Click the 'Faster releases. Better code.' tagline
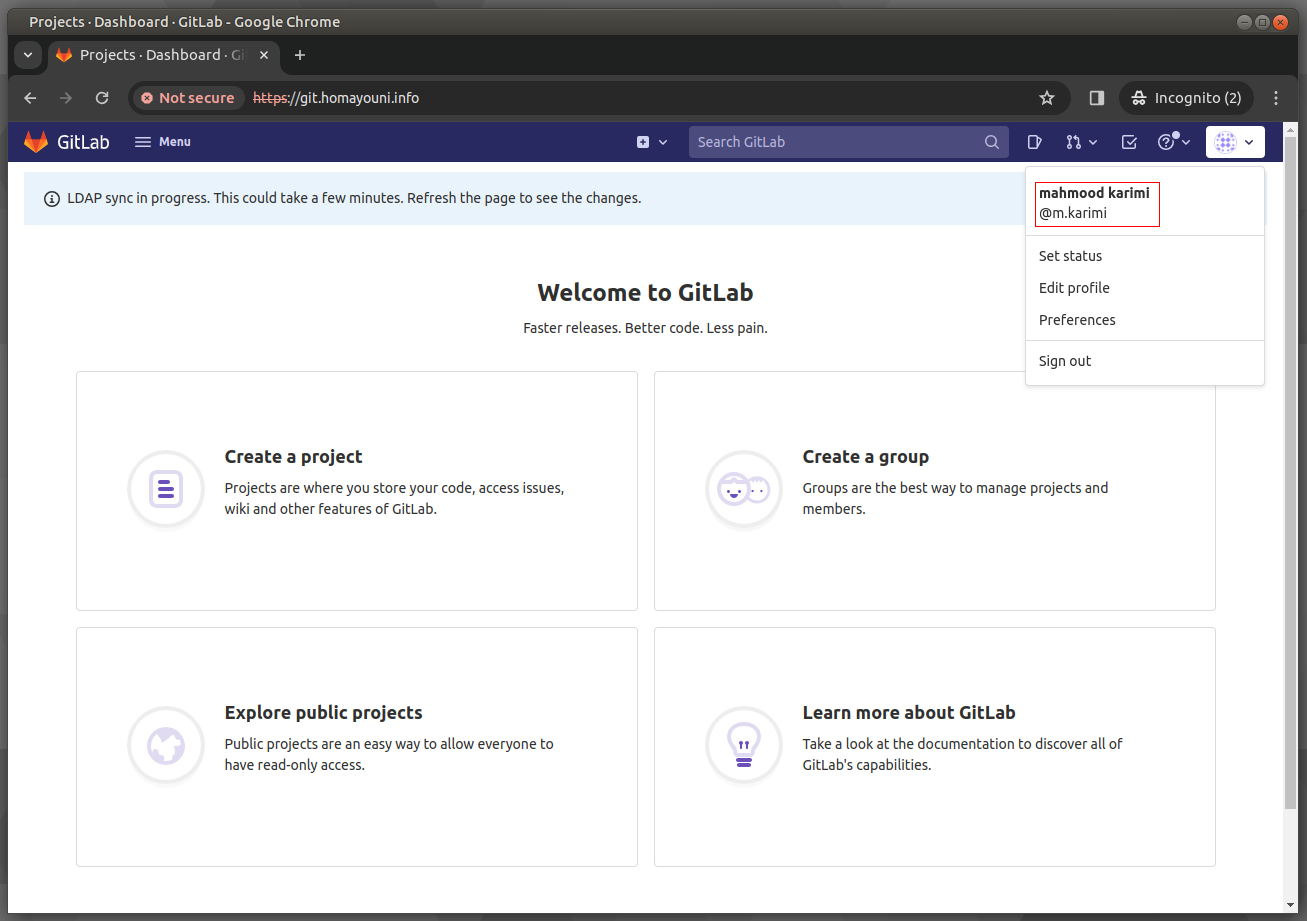Viewport: 1307px width, 921px height. tap(645, 328)
